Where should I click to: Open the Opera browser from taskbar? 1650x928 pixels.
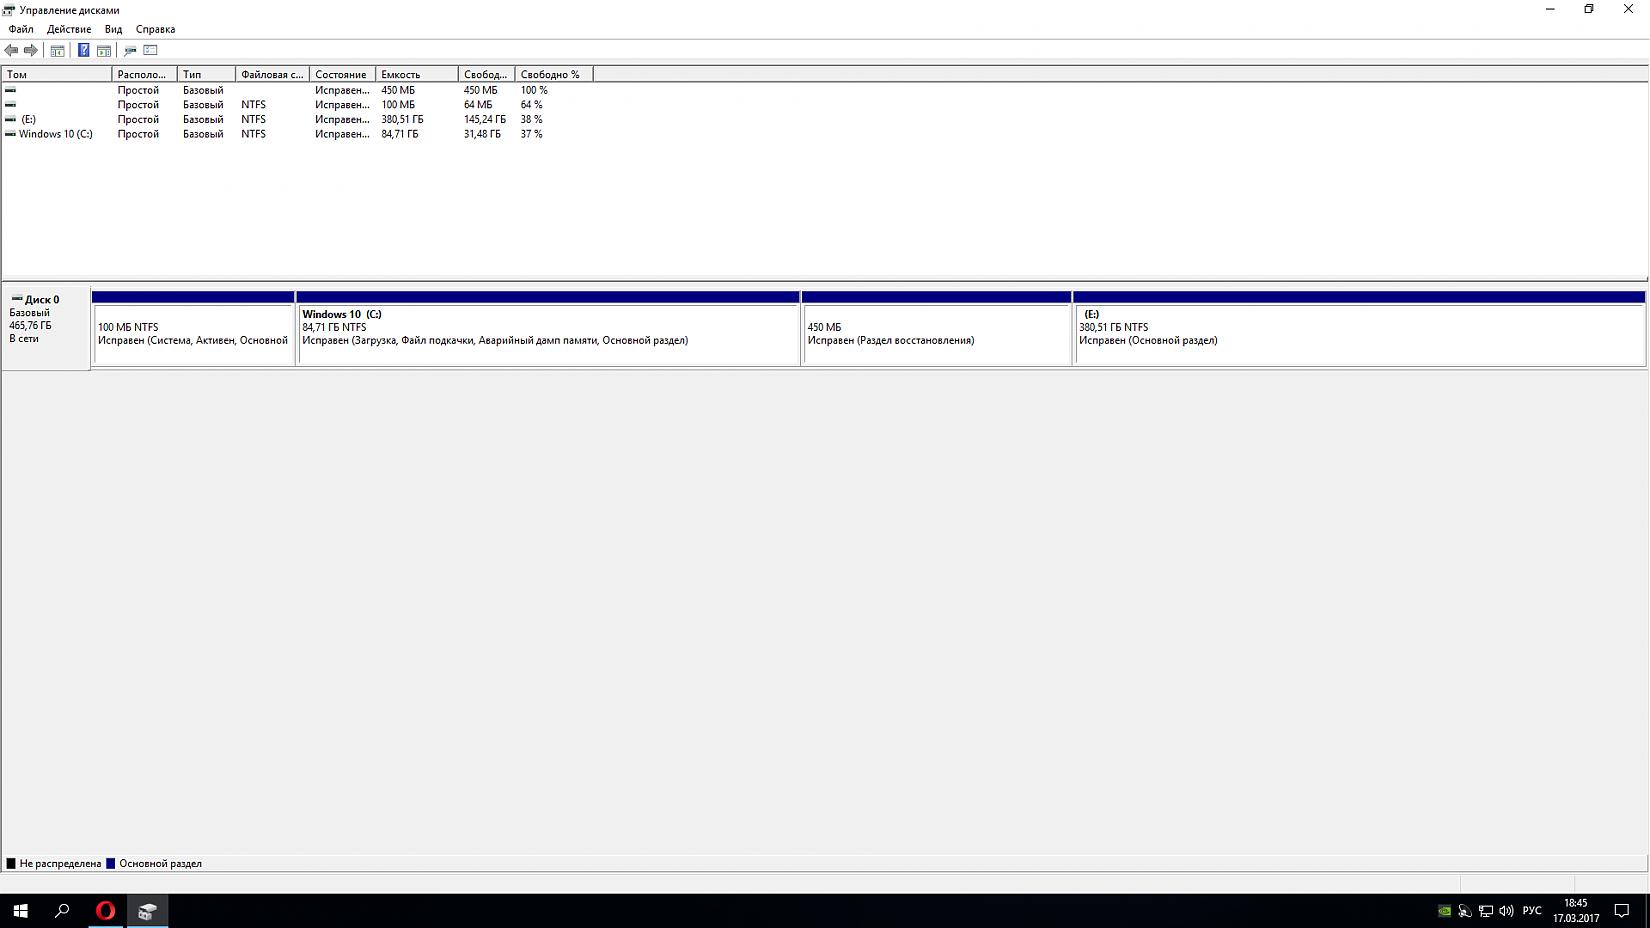(x=105, y=911)
